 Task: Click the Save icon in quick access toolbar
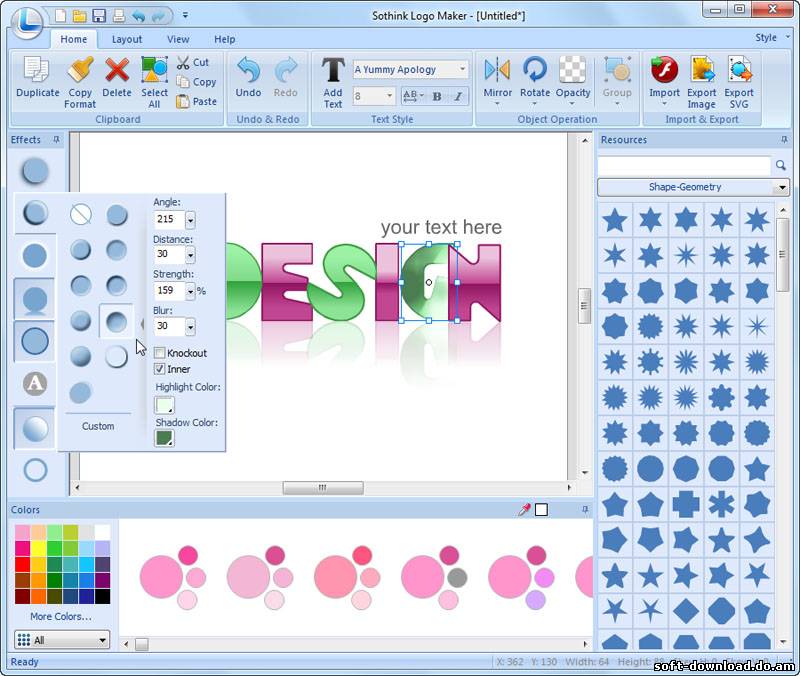pos(99,16)
